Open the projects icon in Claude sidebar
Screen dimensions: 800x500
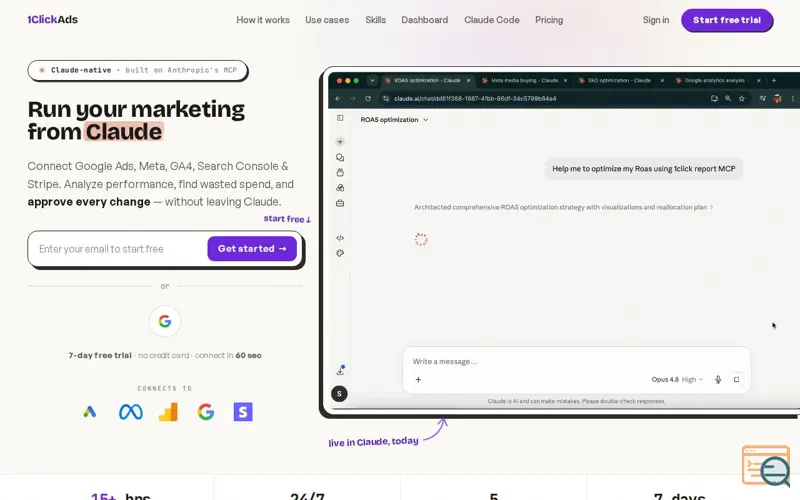[x=340, y=172]
